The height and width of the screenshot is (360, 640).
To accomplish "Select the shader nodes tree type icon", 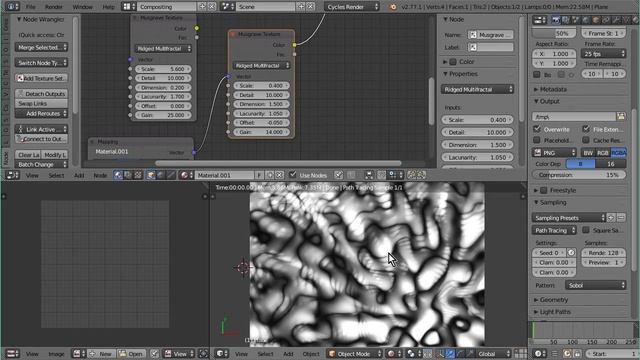I will coord(118,175).
